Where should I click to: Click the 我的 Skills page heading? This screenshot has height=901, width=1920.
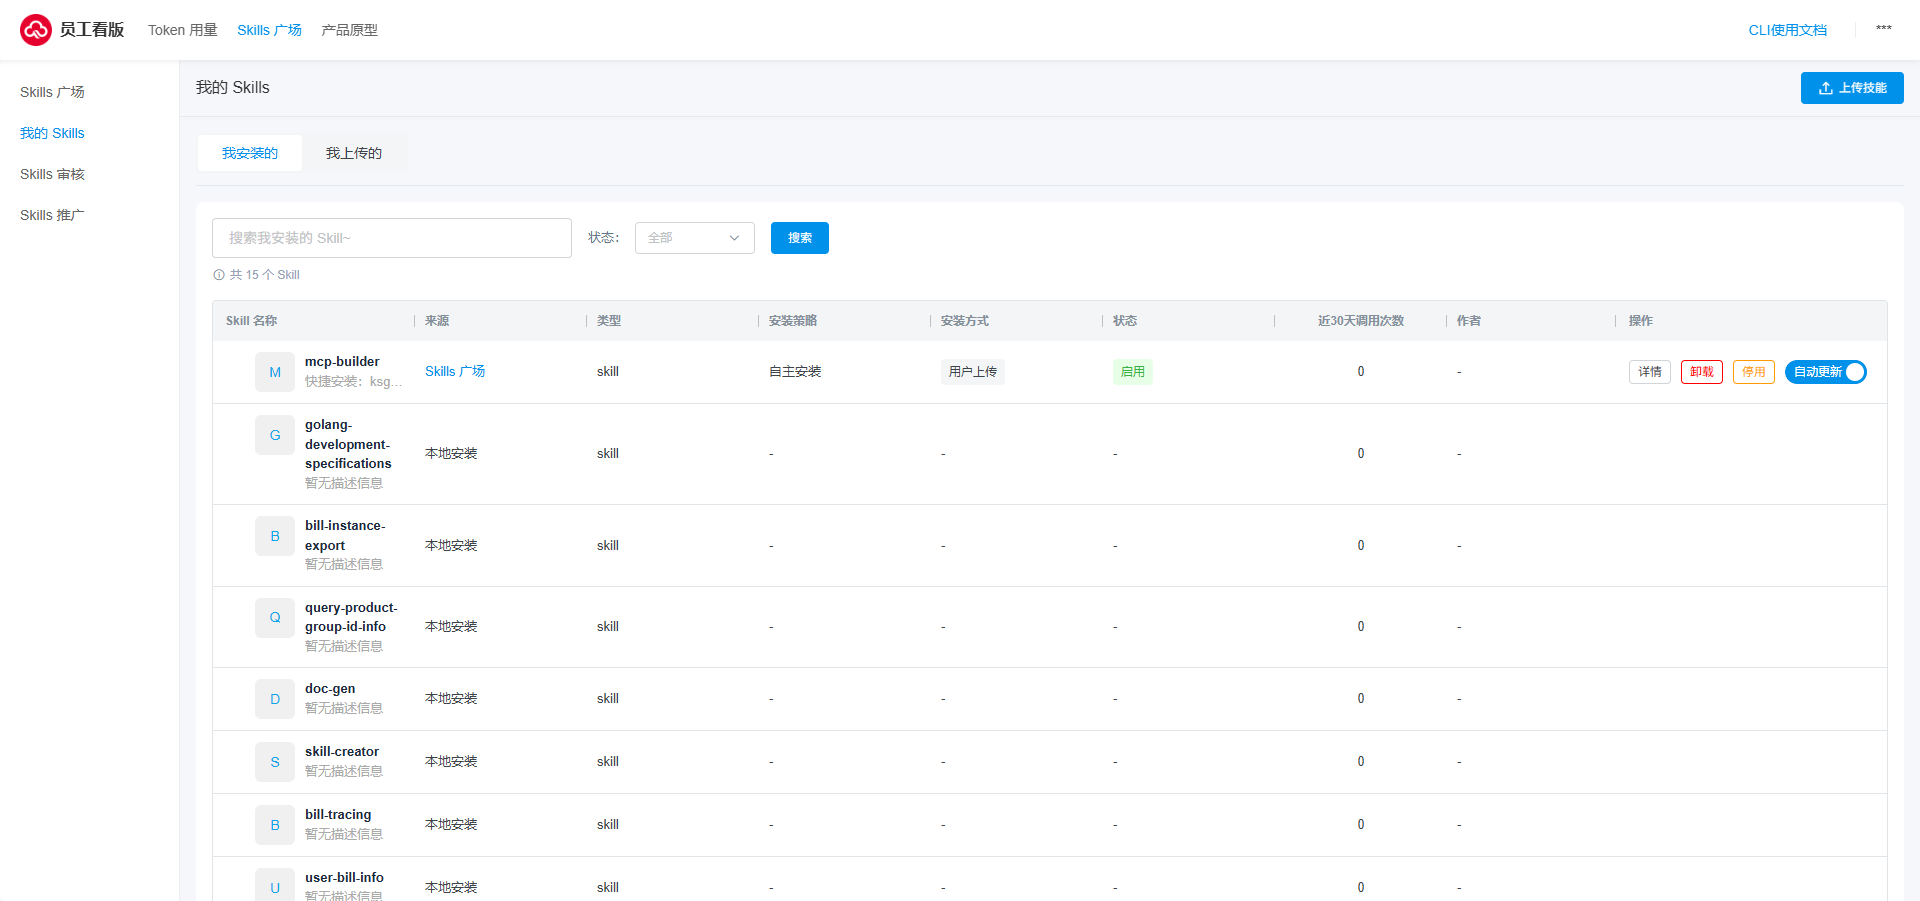[x=233, y=88]
